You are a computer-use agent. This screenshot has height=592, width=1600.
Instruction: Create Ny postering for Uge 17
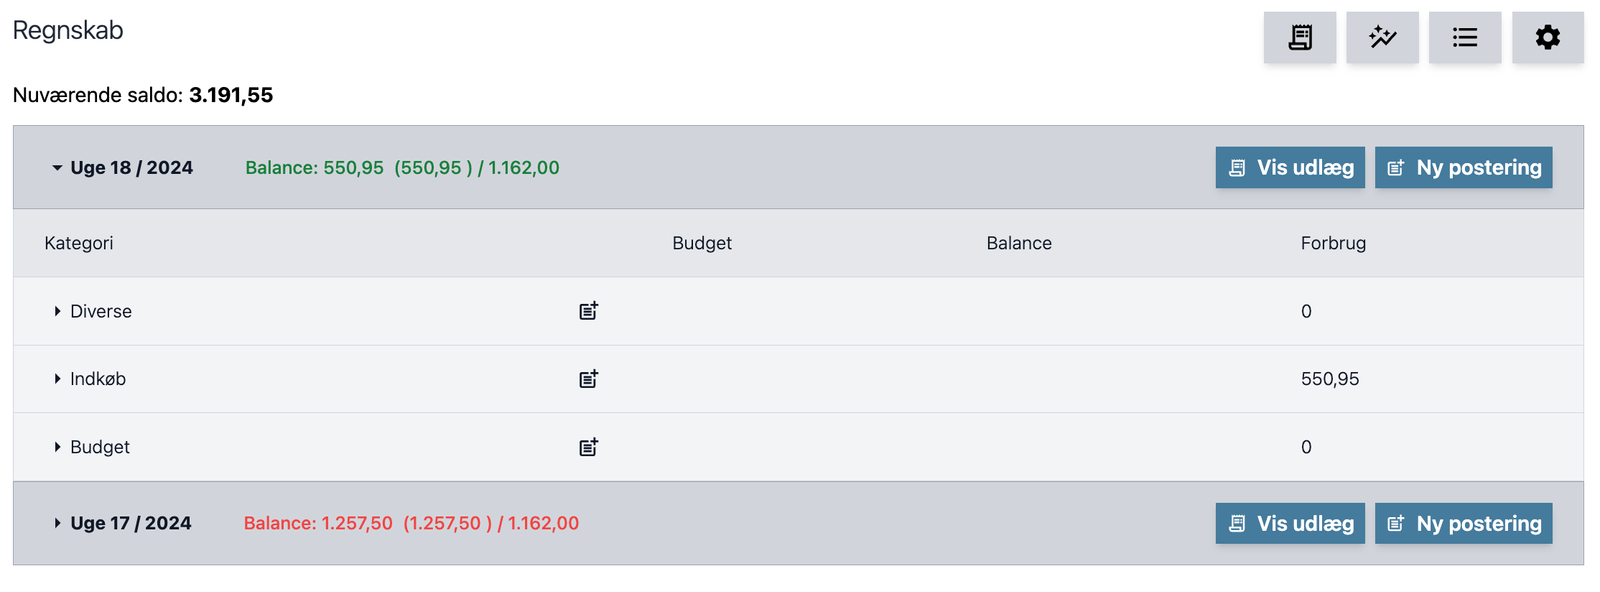(1464, 524)
